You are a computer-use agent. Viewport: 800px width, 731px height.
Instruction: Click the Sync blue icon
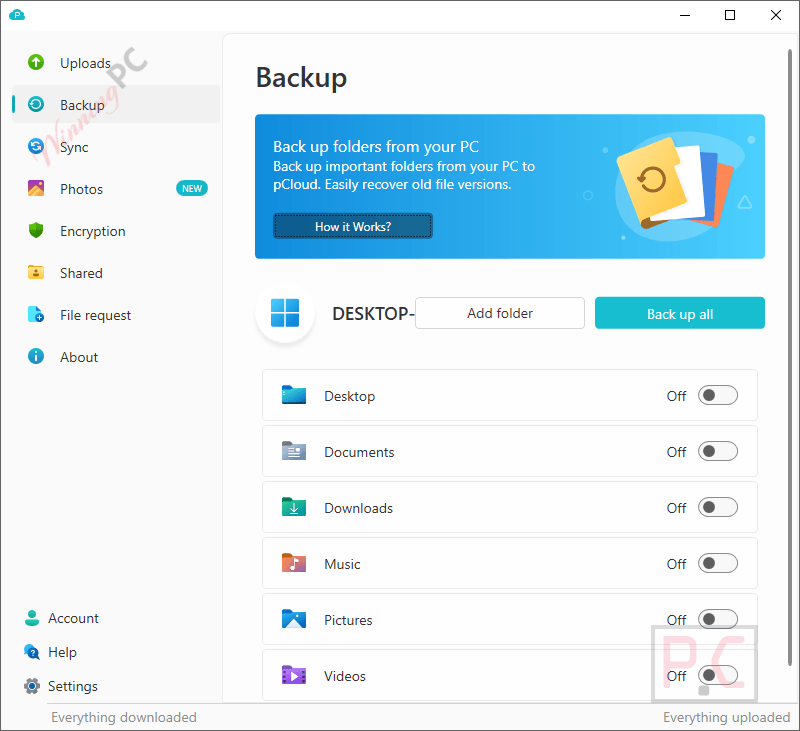[36, 146]
